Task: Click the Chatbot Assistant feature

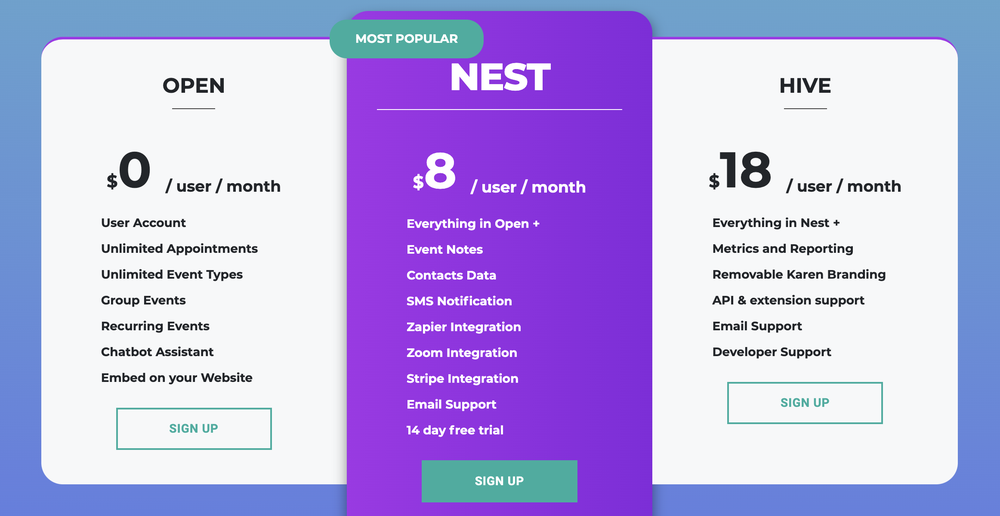Action: [x=158, y=352]
